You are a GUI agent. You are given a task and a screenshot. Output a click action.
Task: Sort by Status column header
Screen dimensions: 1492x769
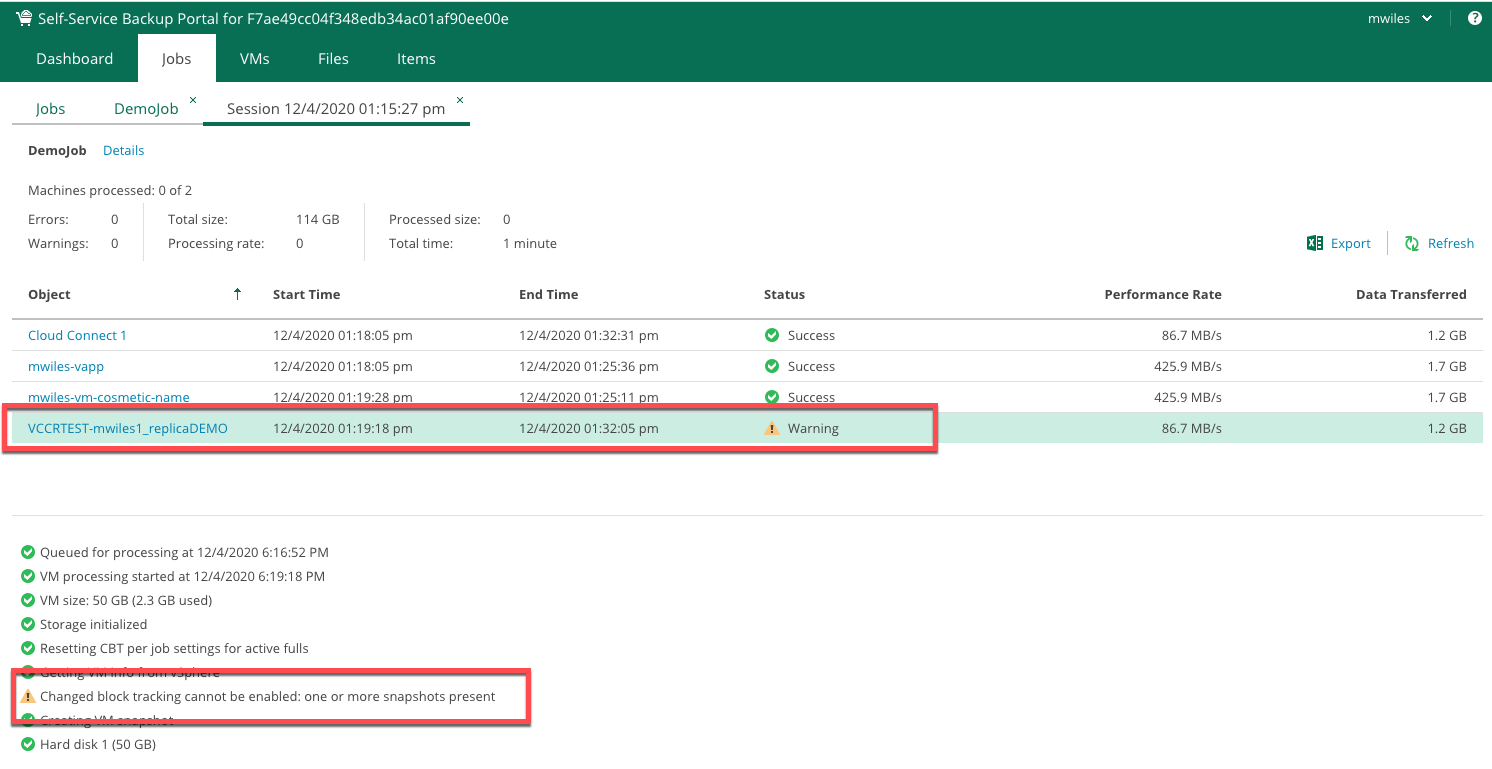click(784, 295)
